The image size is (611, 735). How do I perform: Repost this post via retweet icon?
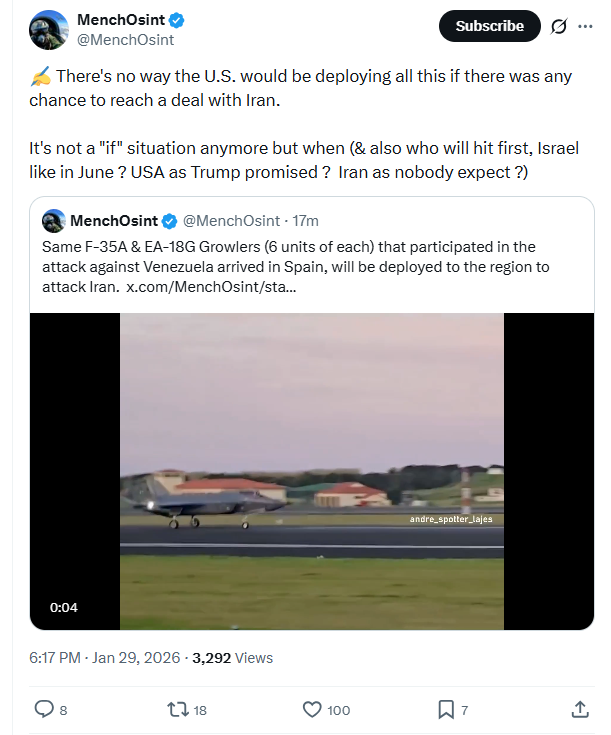pos(177,709)
